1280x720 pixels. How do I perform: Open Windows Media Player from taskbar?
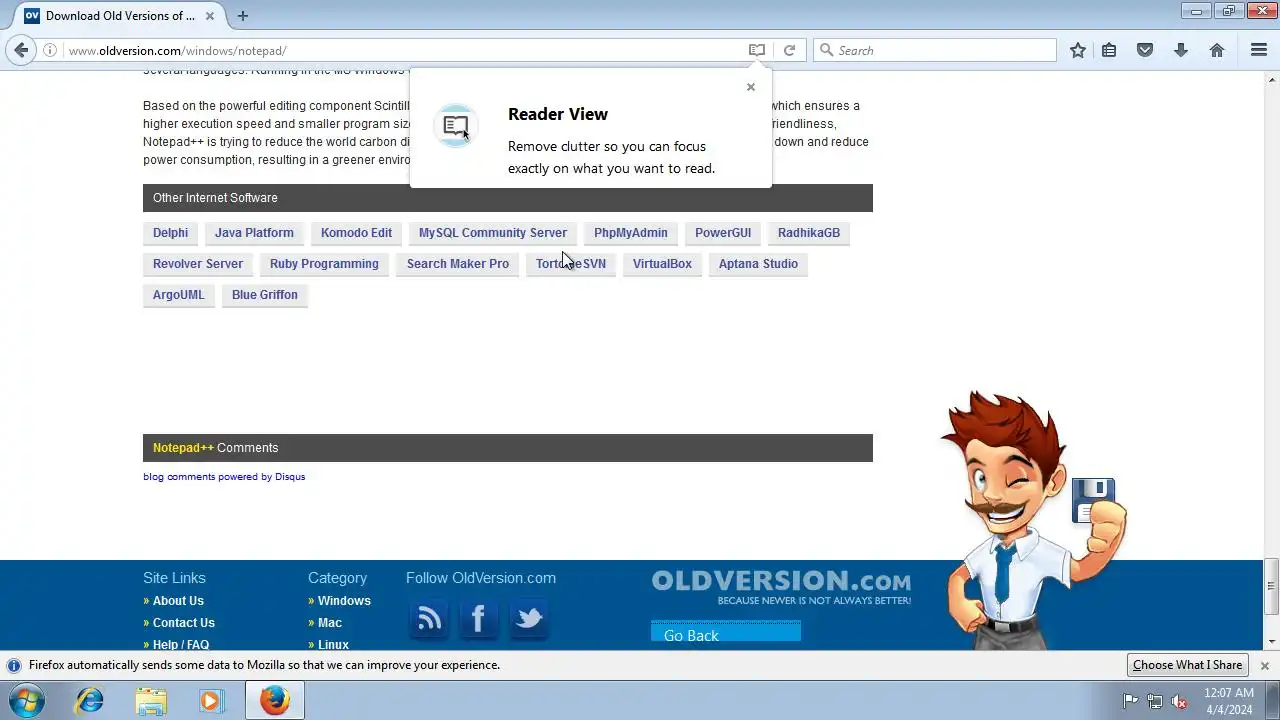pyautogui.click(x=211, y=700)
